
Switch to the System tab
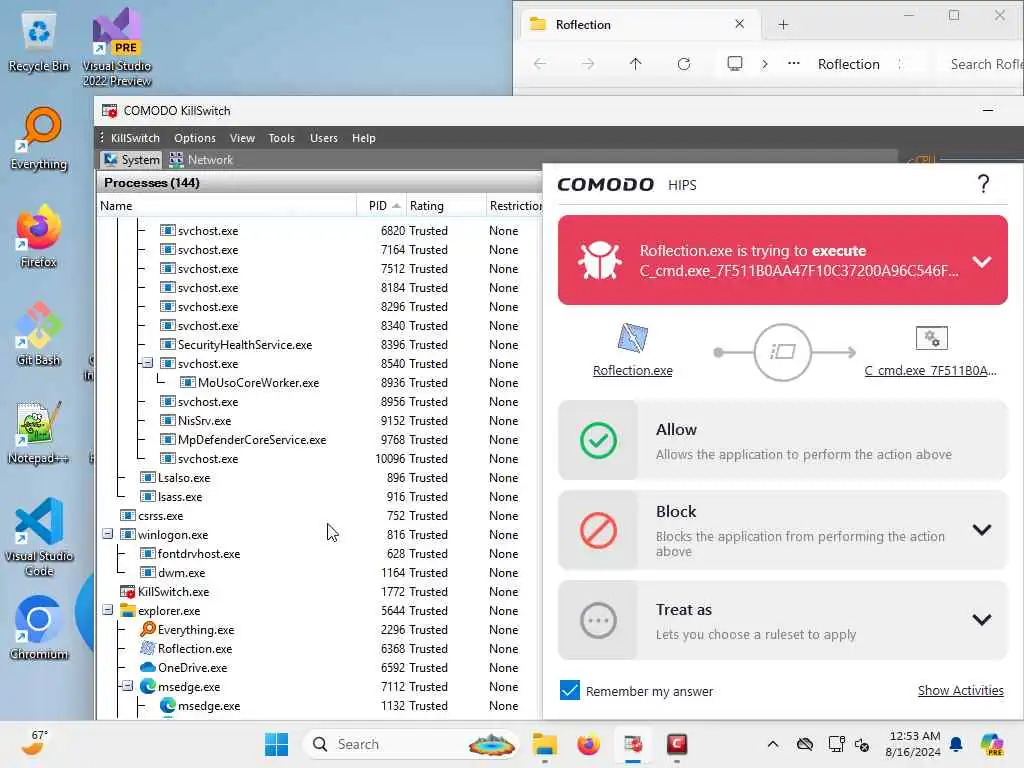pos(132,159)
